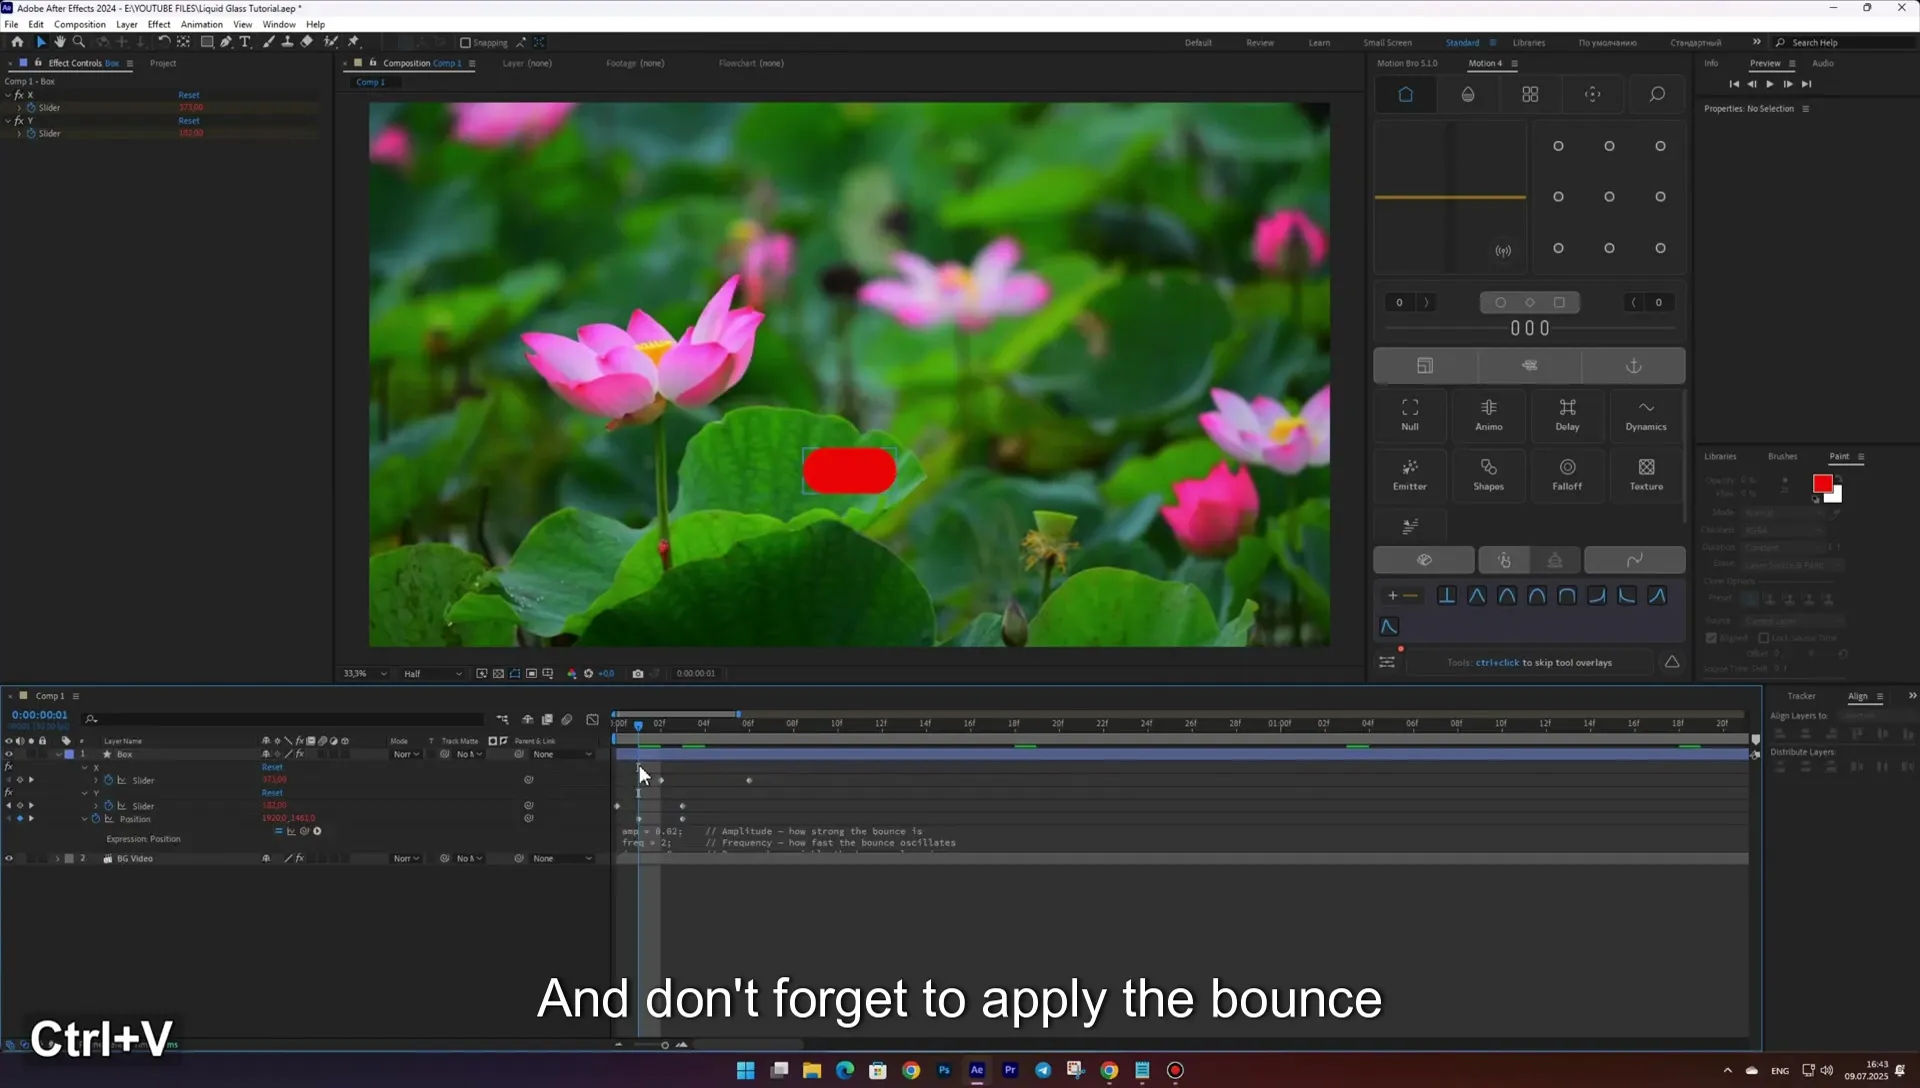Select the Small Screen workspace

(1387, 43)
